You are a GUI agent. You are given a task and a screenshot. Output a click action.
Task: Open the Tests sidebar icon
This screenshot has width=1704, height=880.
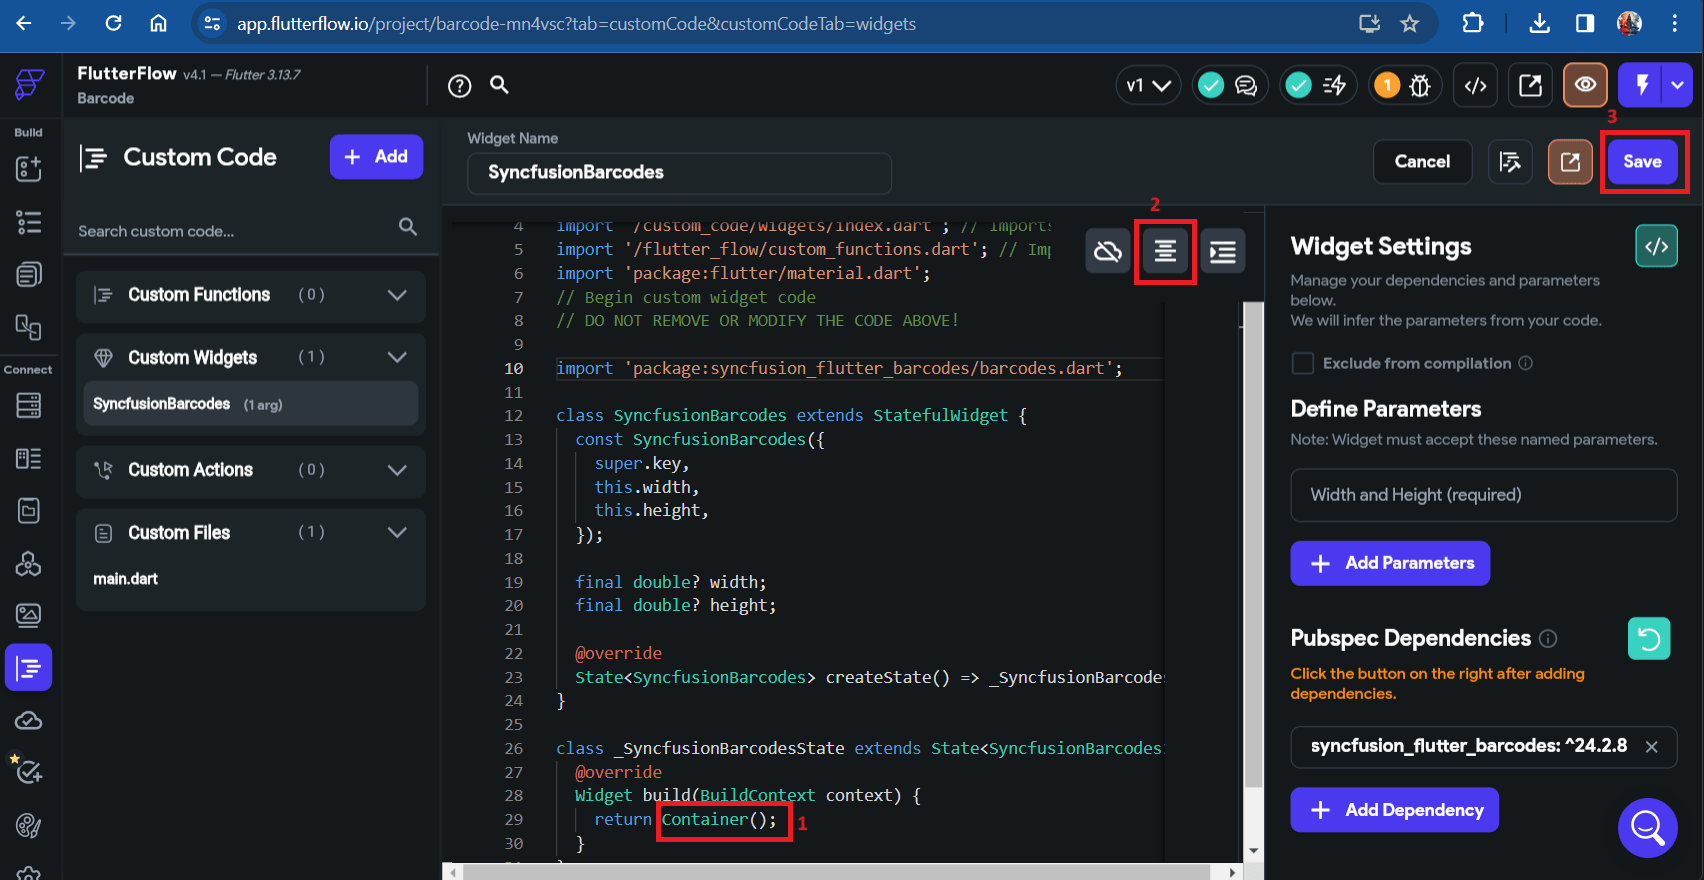[x=27, y=770]
